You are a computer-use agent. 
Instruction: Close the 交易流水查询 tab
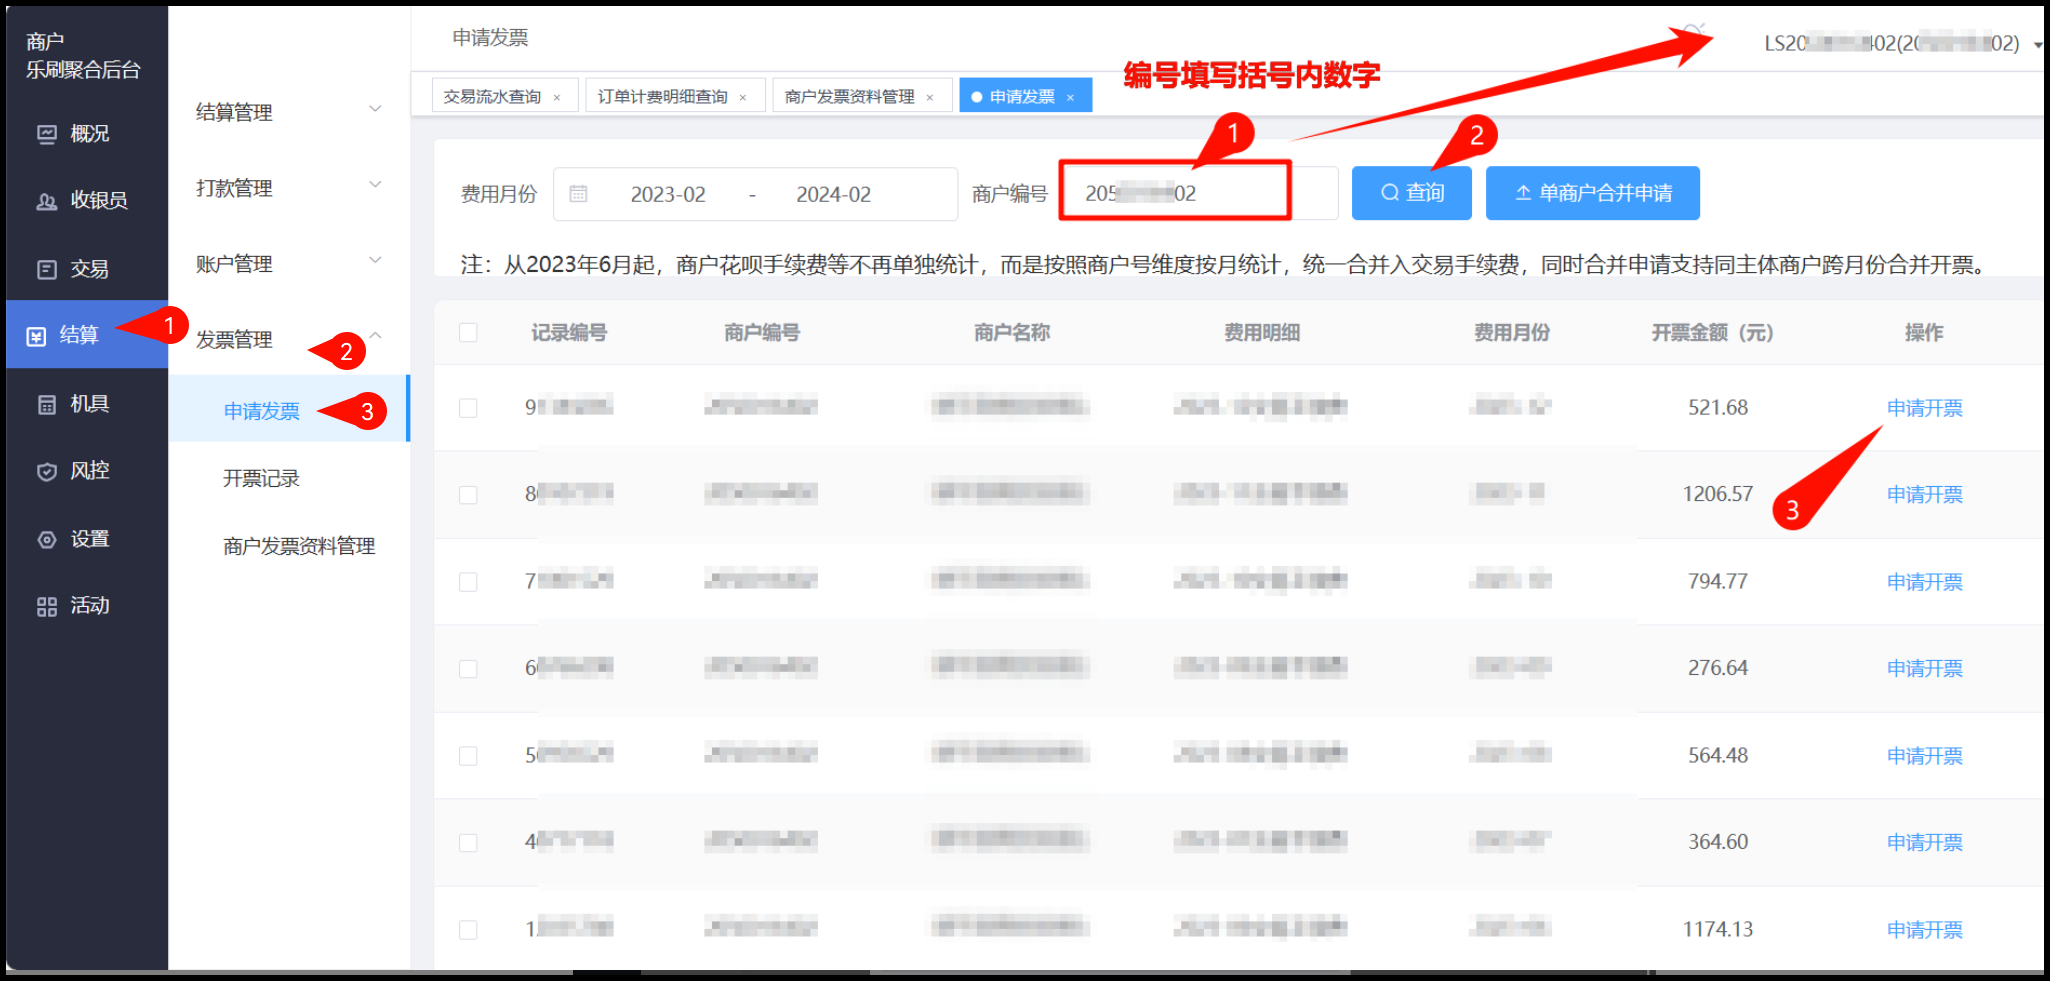557,98
